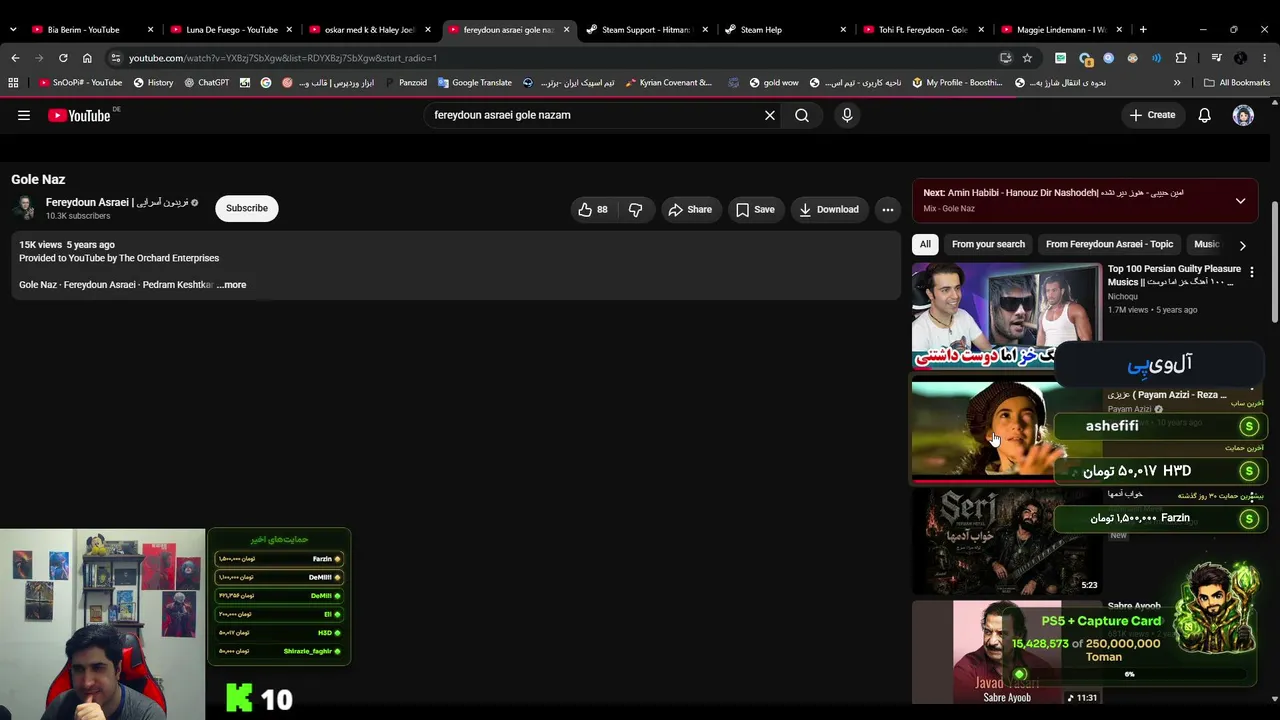Open the apps grid in bookmarks bar
Screen dimensions: 1280x720
pos(13,83)
